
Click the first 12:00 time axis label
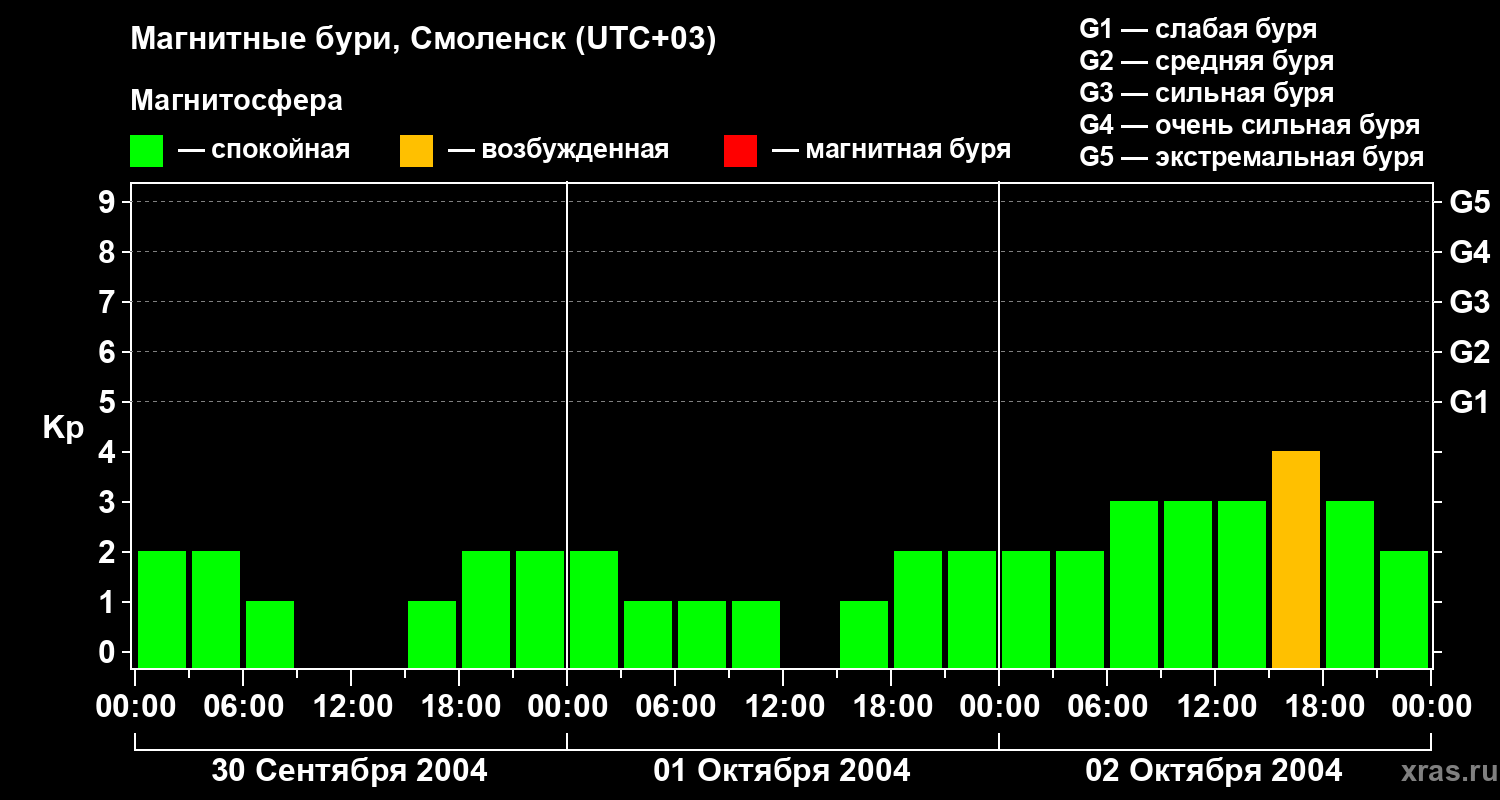(350, 706)
